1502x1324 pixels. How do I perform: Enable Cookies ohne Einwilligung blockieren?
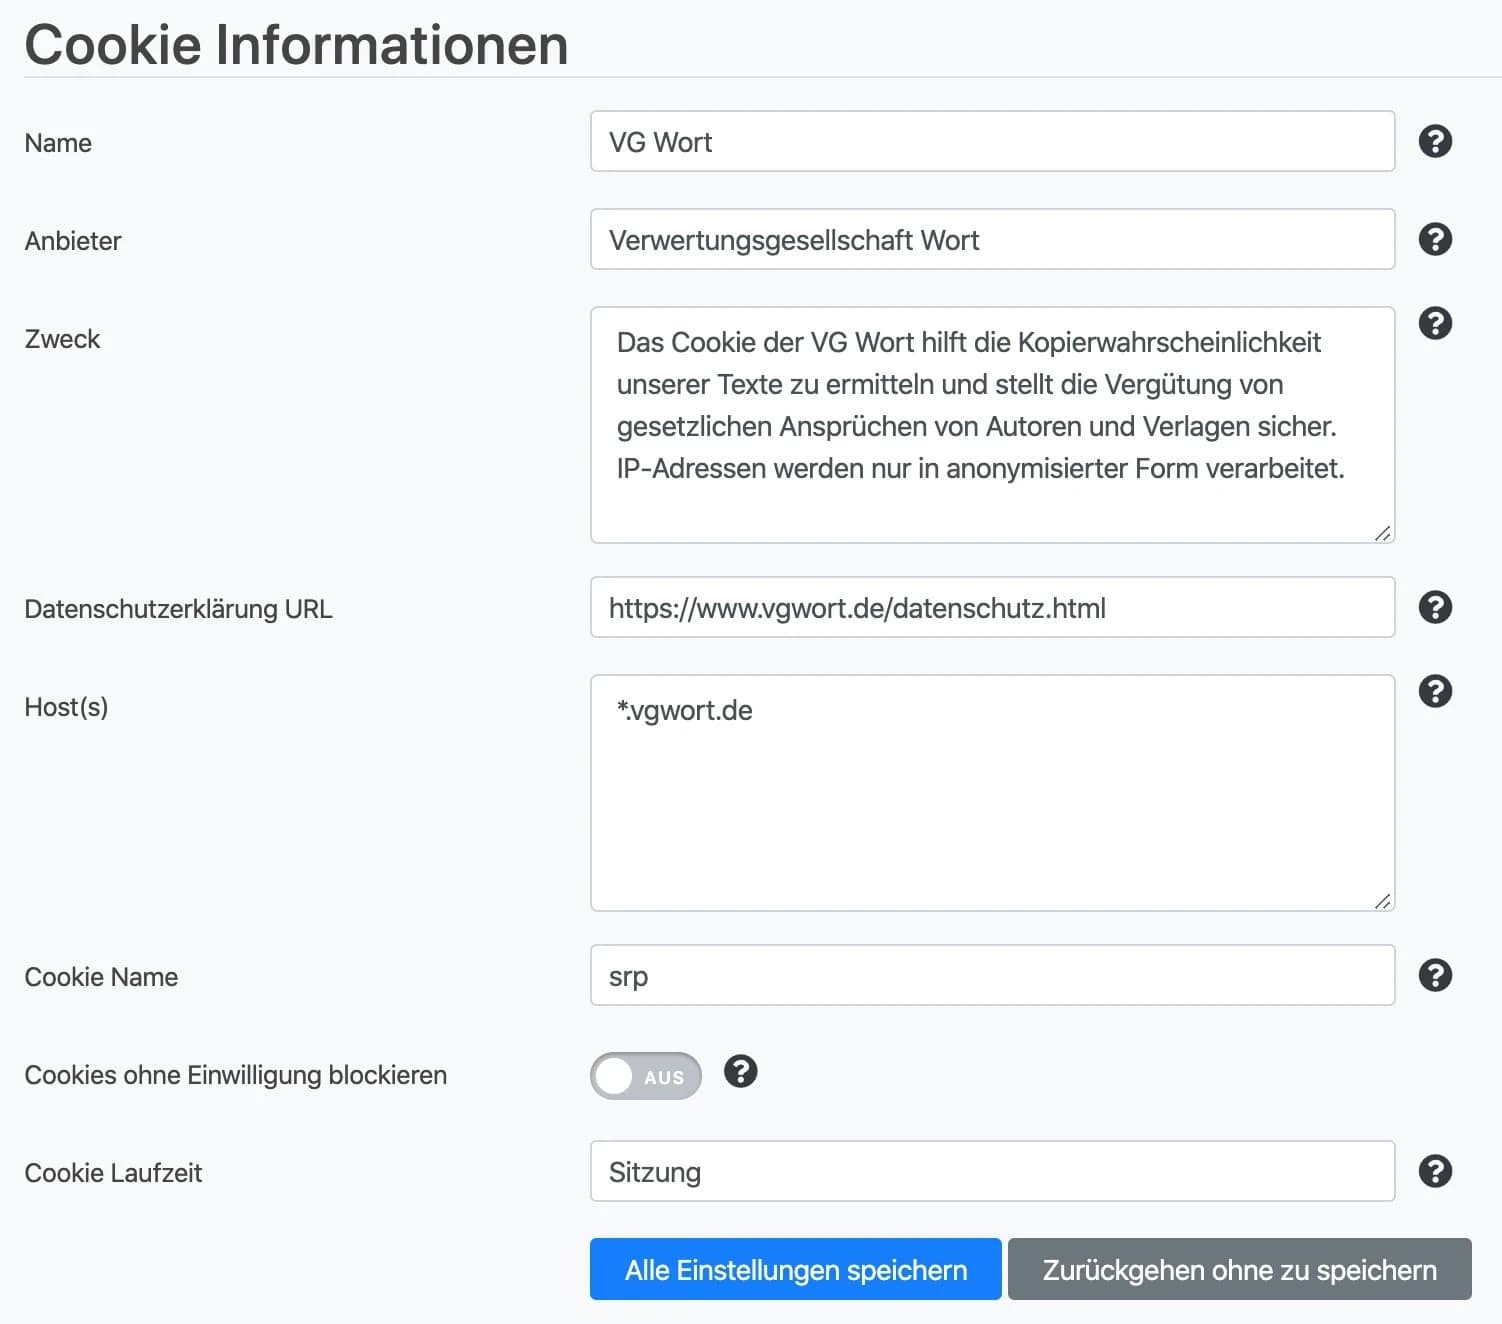click(645, 1076)
